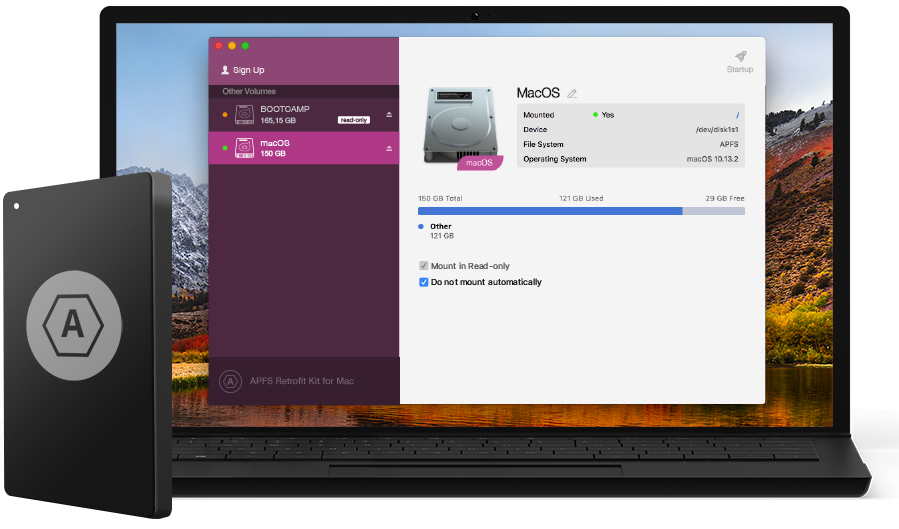Viewport: 899px width, 529px height.
Task: Click the pink macOS tag on the drive image
Action: point(479,163)
